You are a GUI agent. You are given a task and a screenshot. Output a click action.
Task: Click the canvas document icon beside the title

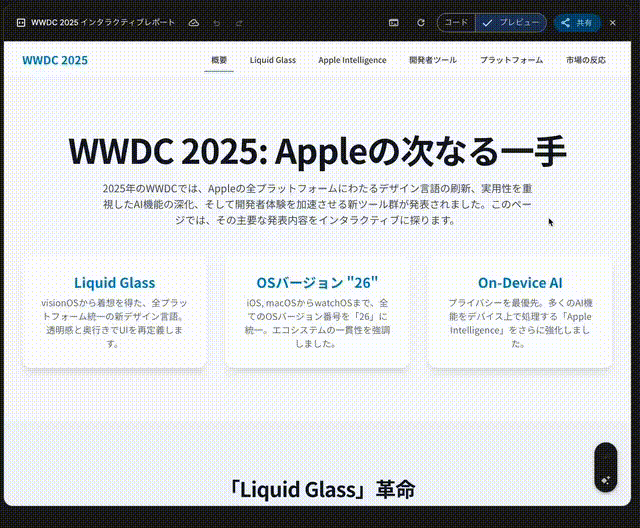tap(21, 23)
